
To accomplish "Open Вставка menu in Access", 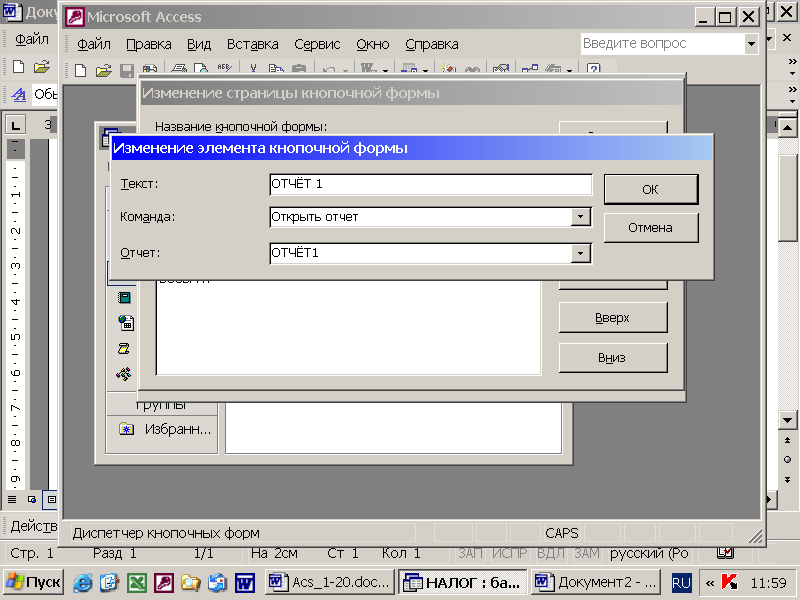I will tap(253, 44).
